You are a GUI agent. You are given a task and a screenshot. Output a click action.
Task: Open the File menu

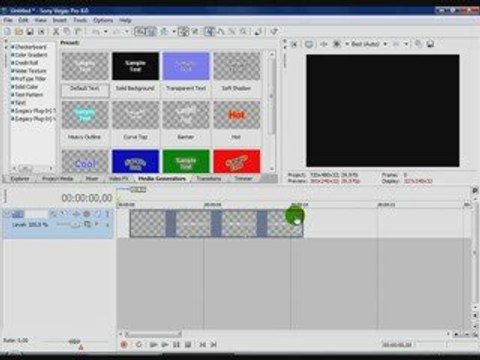[x=8, y=20]
